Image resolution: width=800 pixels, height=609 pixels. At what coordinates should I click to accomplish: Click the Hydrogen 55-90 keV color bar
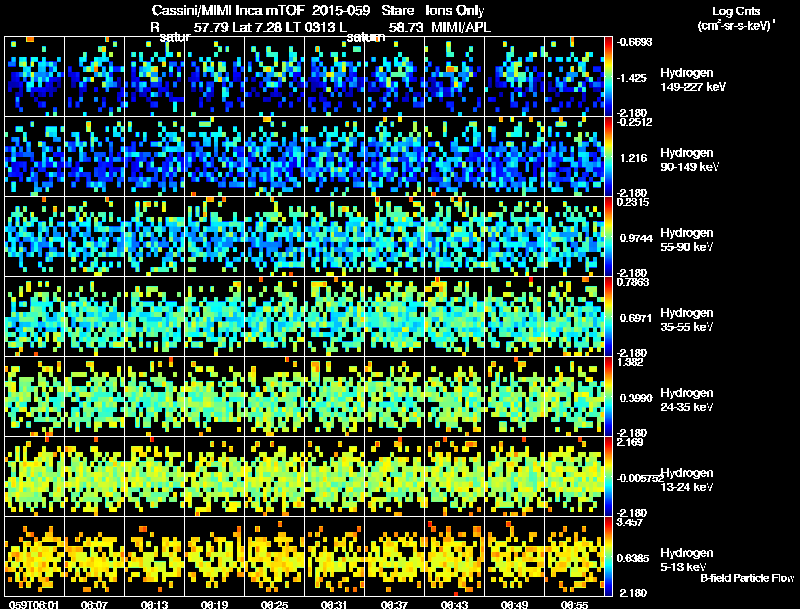point(608,237)
